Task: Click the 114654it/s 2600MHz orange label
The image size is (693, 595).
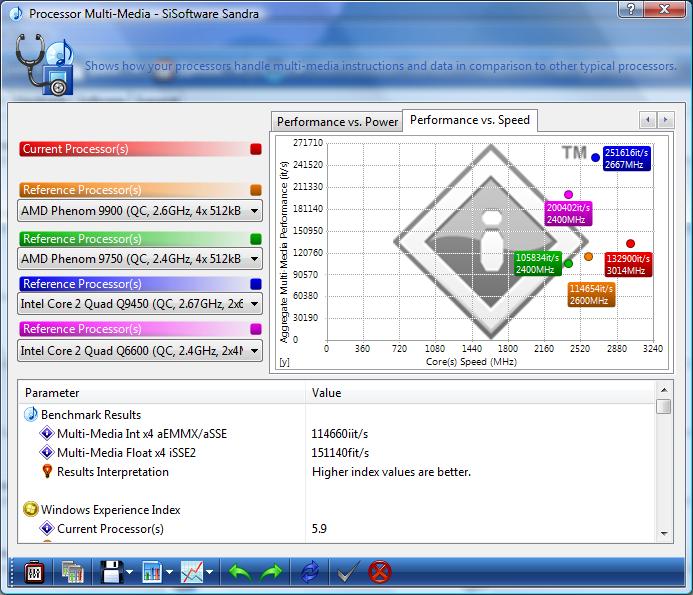Action: click(591, 294)
